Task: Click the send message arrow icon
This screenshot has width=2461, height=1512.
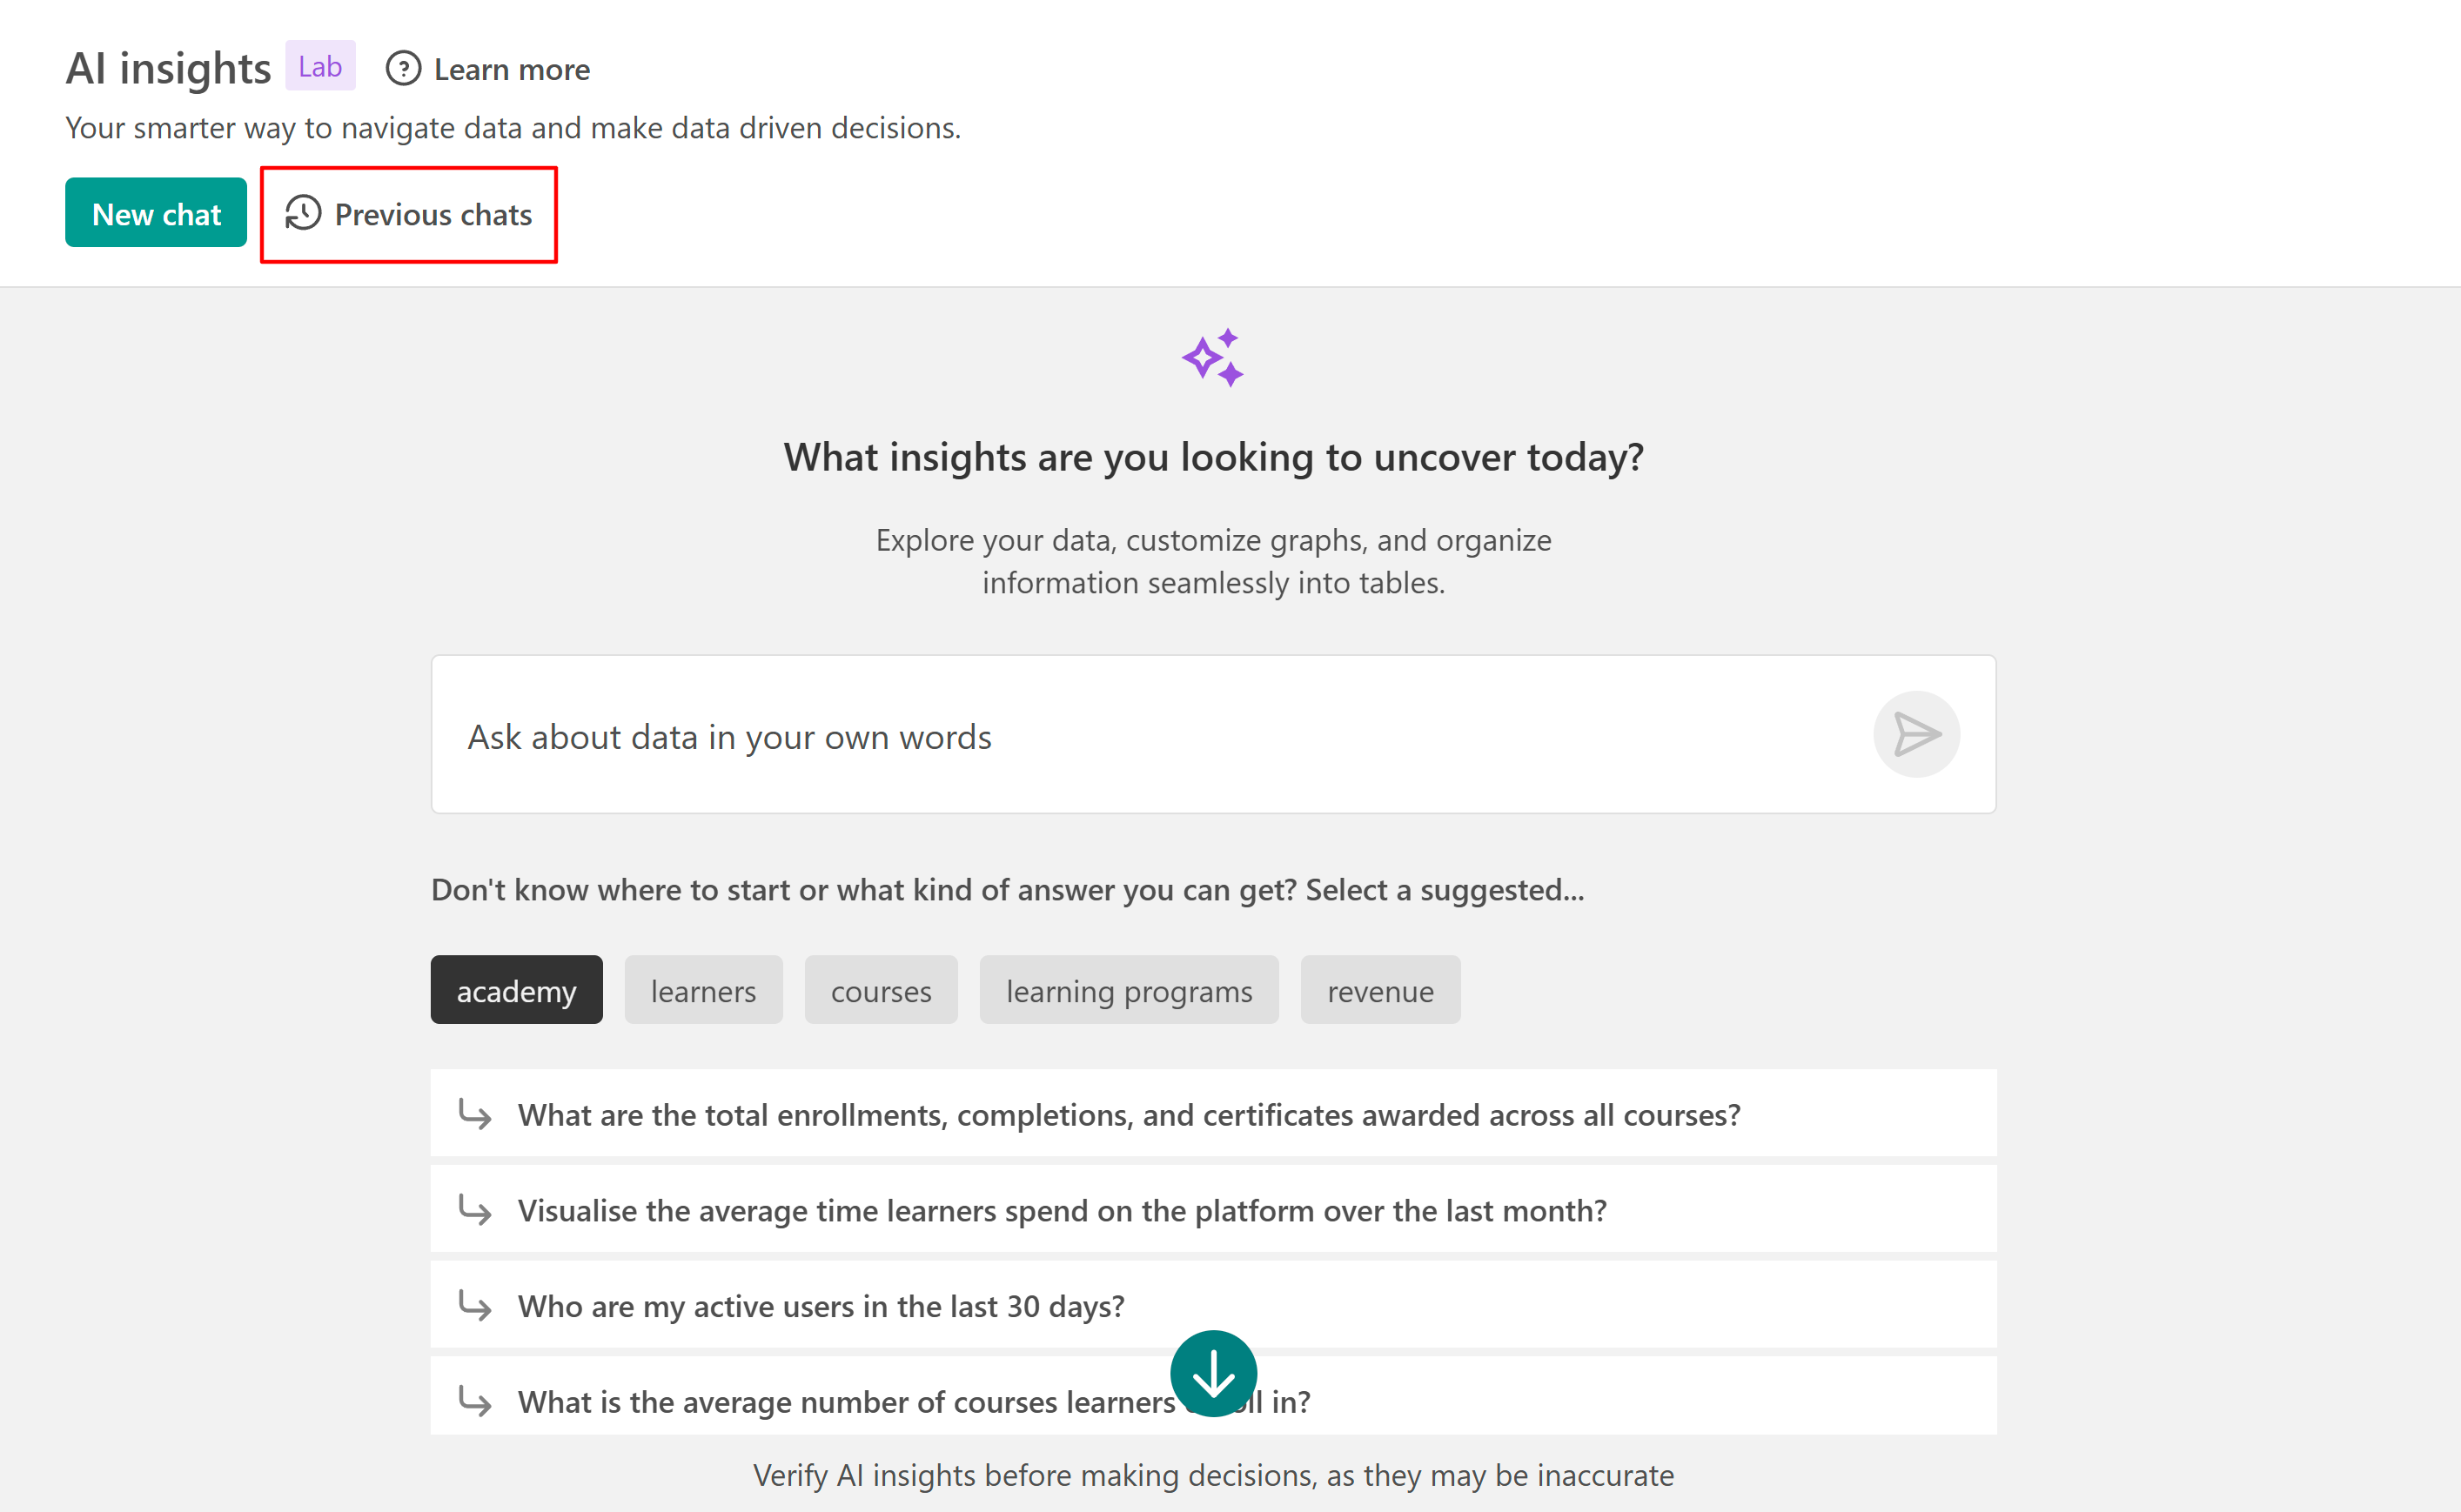Action: pyautogui.click(x=1915, y=734)
